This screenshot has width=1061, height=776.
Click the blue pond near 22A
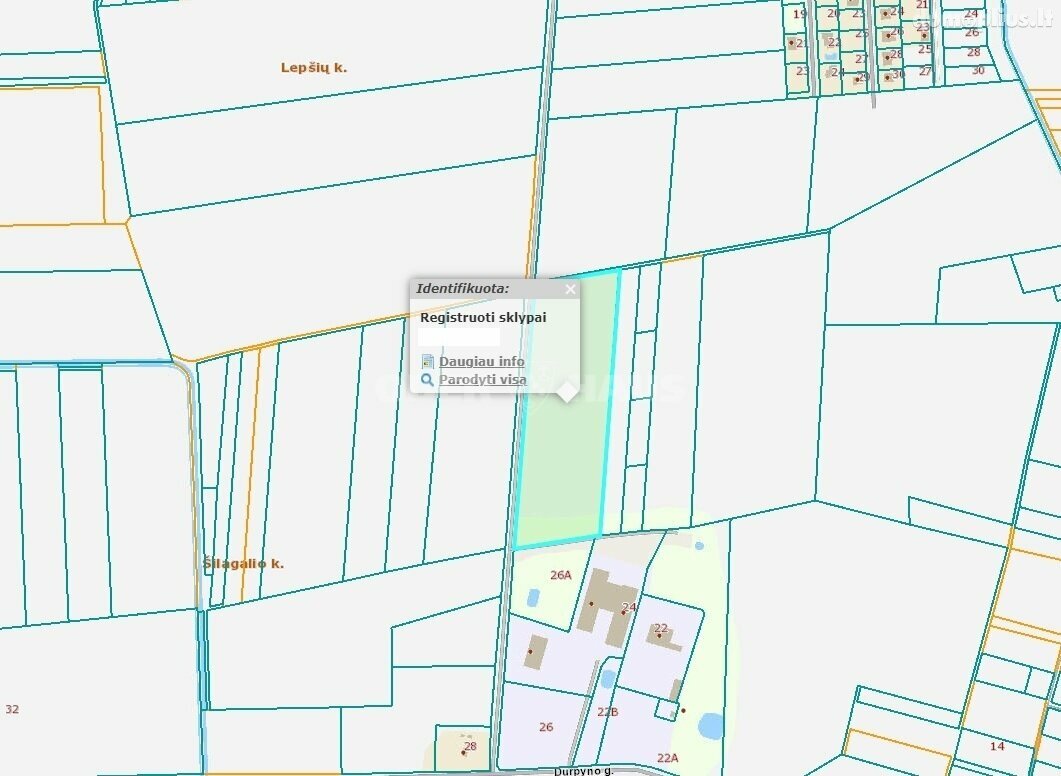point(710,724)
